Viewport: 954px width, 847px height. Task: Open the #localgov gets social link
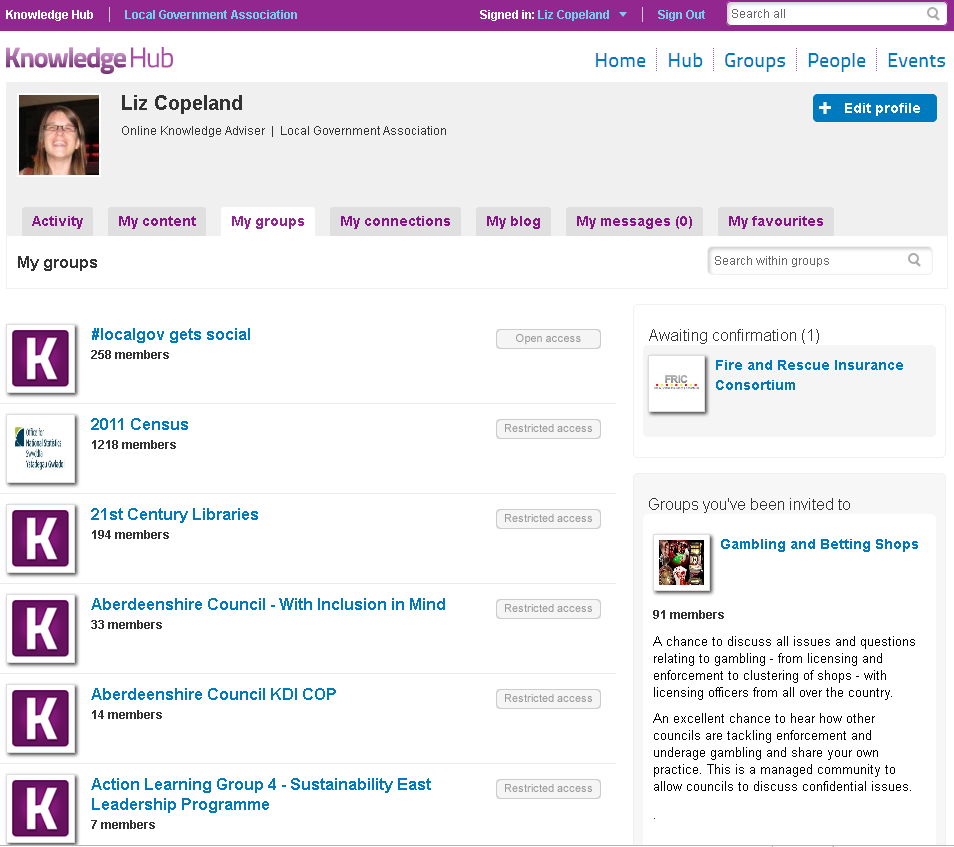[x=170, y=334]
